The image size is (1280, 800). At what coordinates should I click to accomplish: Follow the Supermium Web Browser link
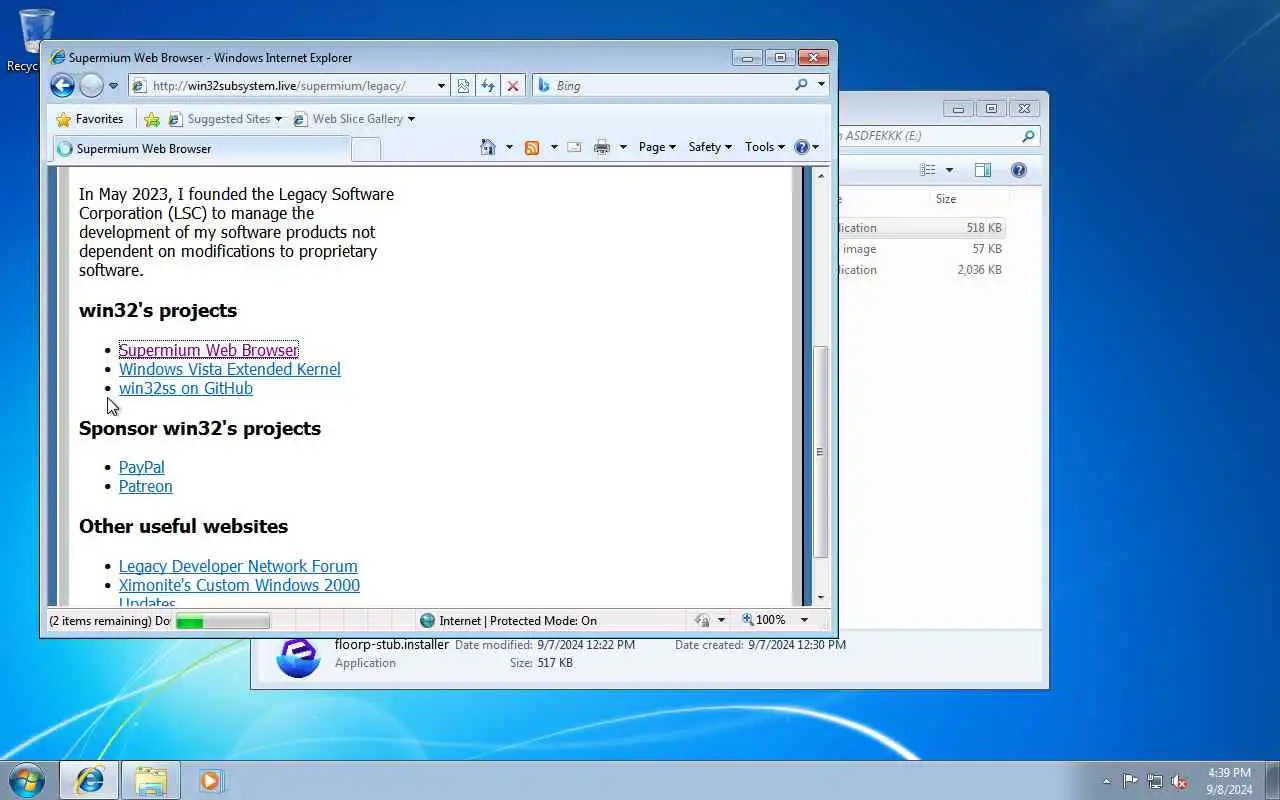[208, 350]
